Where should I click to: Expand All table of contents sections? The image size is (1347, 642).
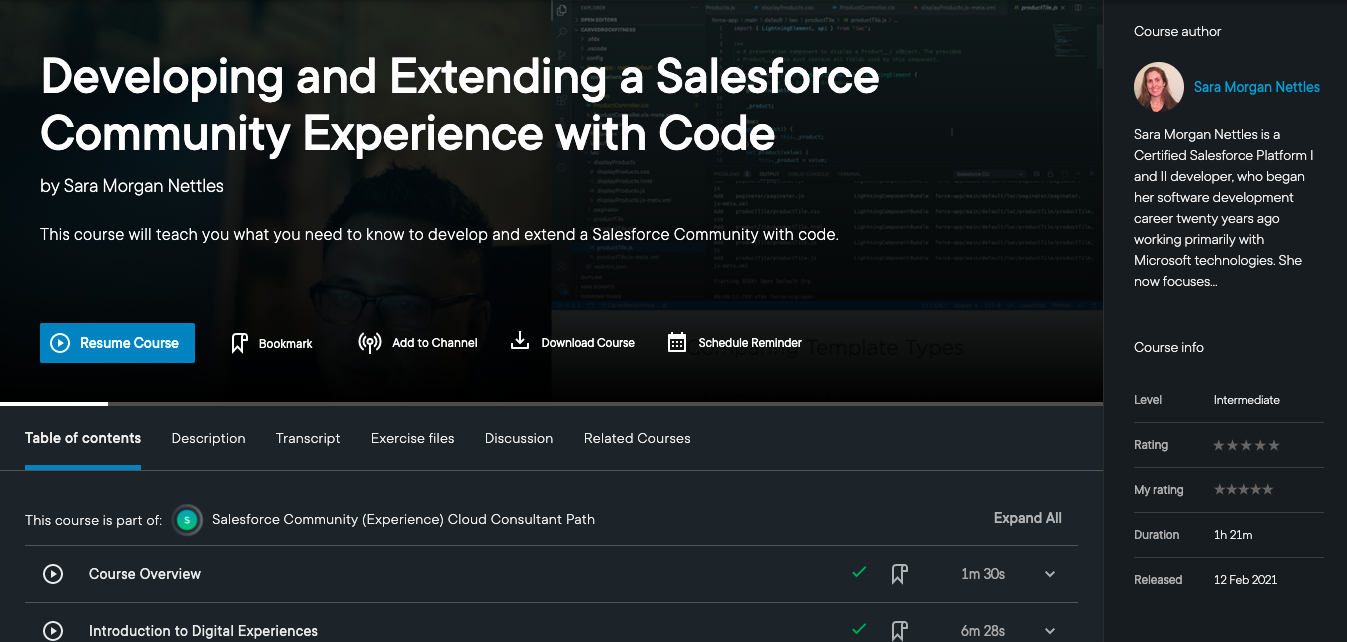pyautogui.click(x=1027, y=518)
